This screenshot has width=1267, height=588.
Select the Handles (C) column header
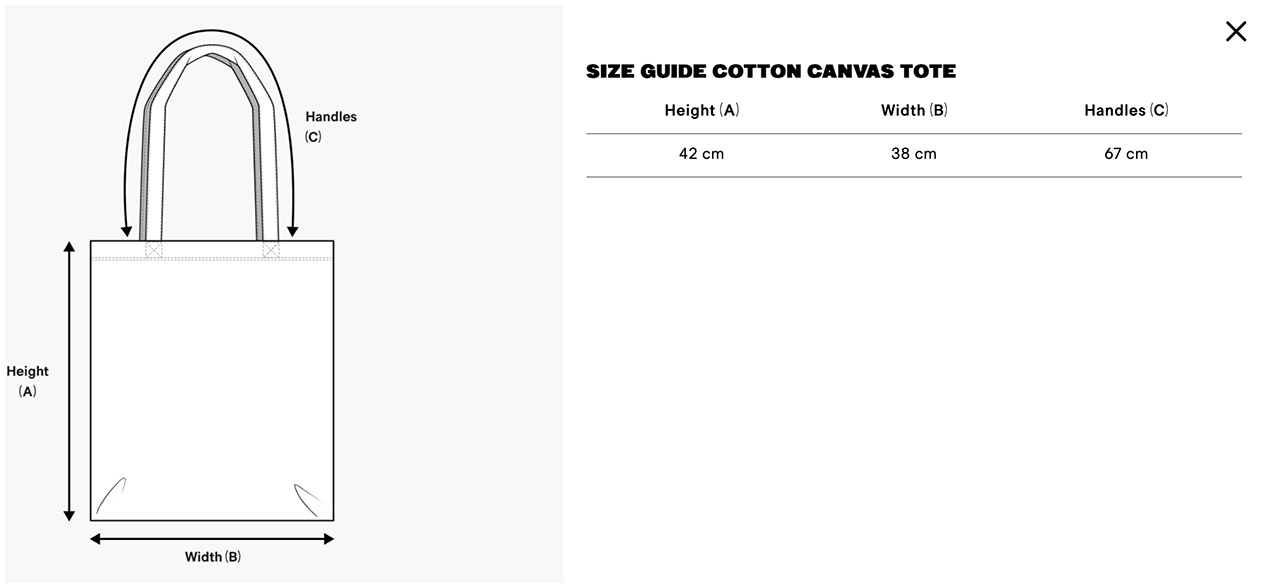pos(1126,110)
